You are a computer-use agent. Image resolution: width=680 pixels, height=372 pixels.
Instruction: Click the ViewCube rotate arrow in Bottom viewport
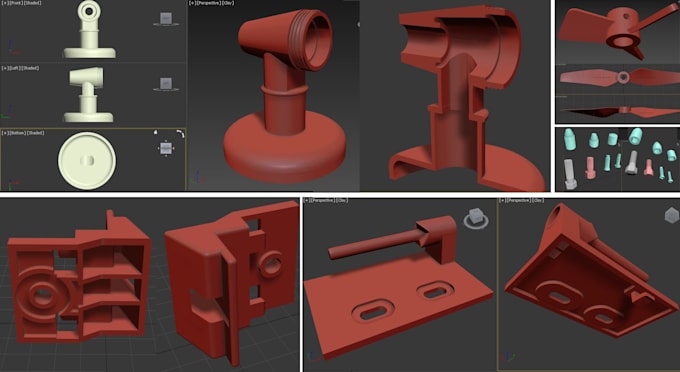tap(180, 134)
